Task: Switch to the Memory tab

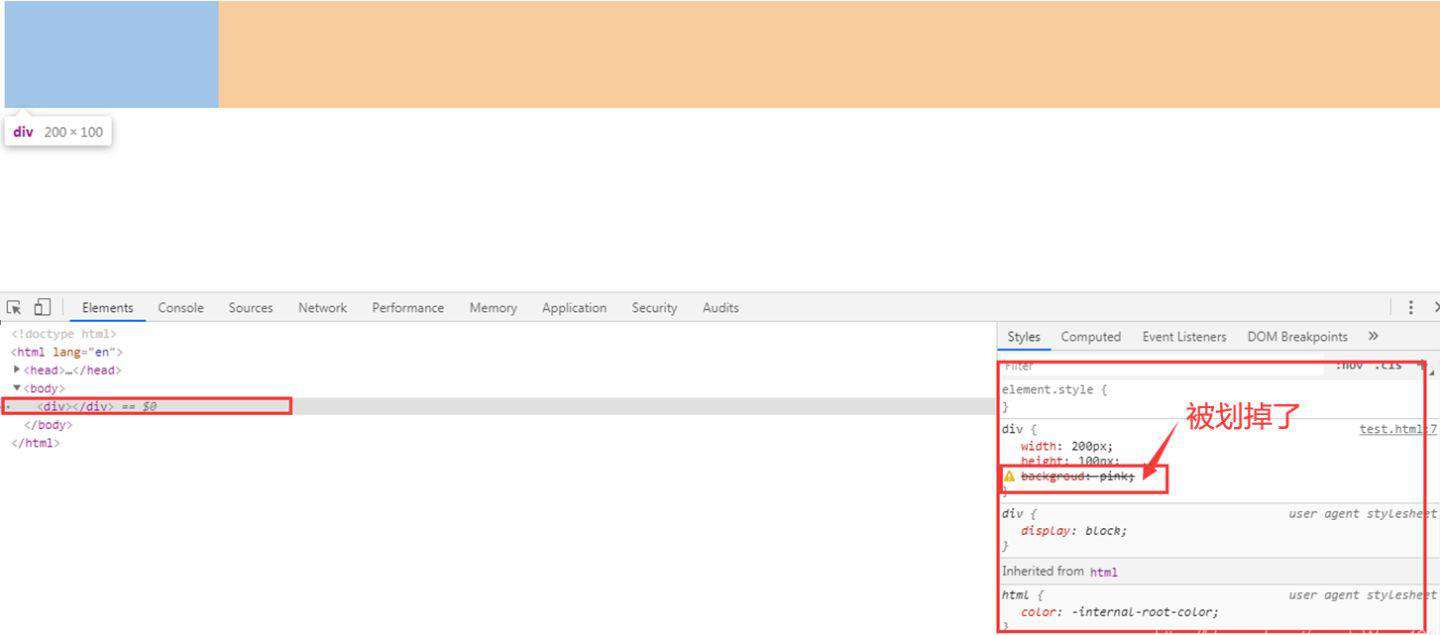Action: coord(493,308)
